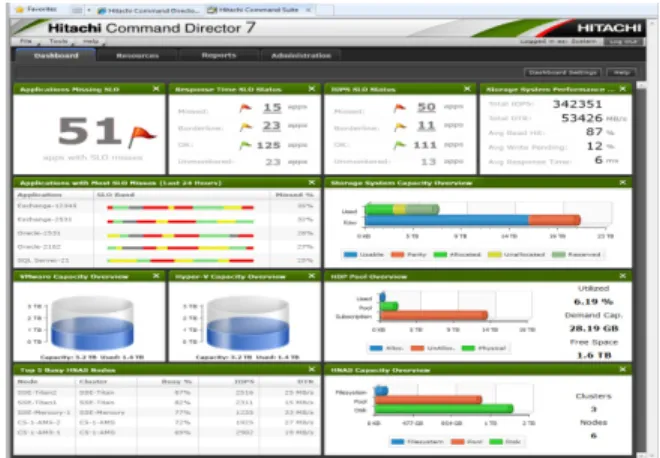Image resolution: width=660 pixels, height=458 pixels.
Task: Open the Resources tab
Action: [137, 56]
